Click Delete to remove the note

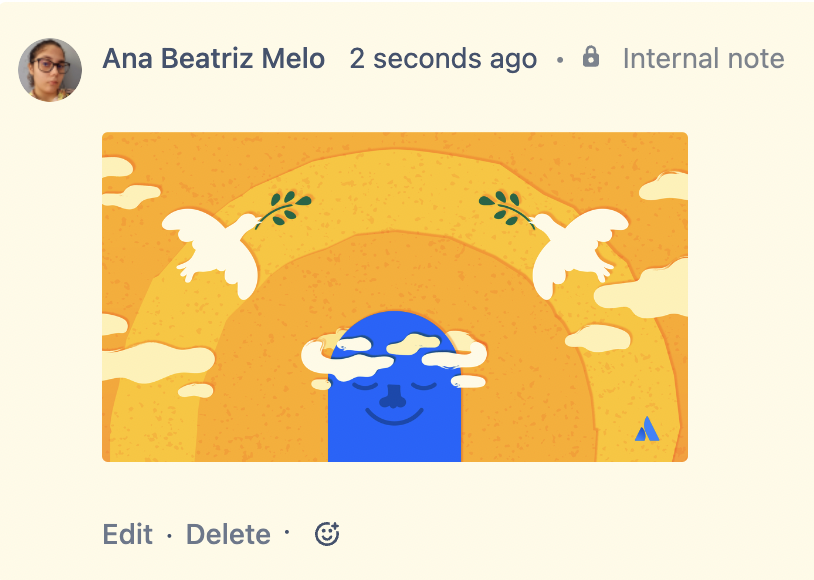click(x=227, y=534)
